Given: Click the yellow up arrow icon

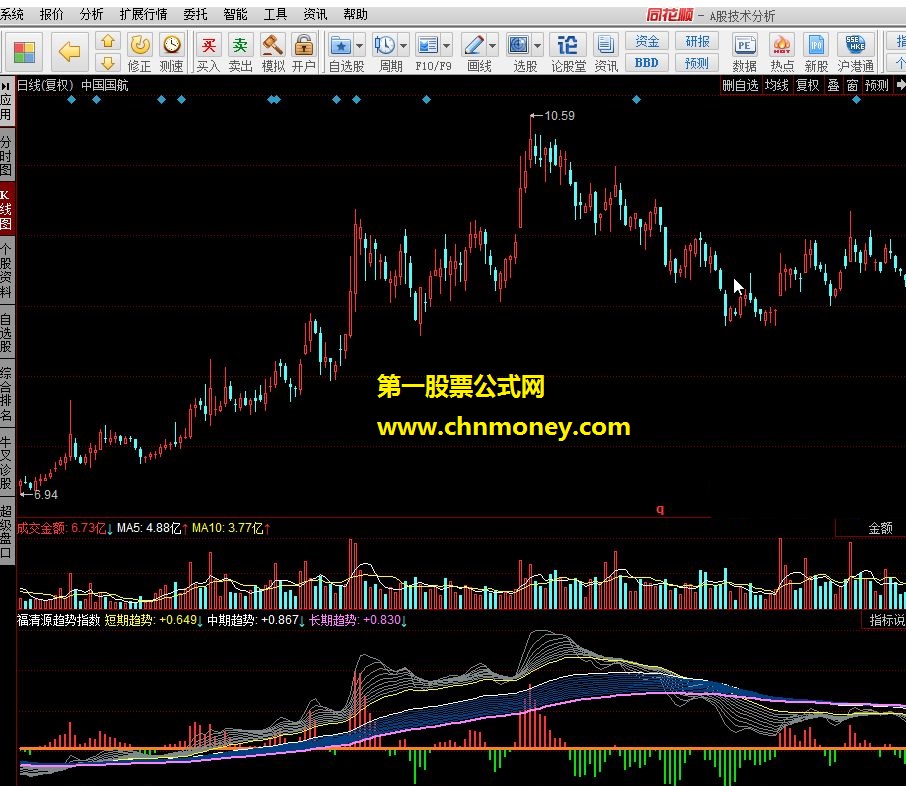Looking at the screenshot, I should pos(107,42).
